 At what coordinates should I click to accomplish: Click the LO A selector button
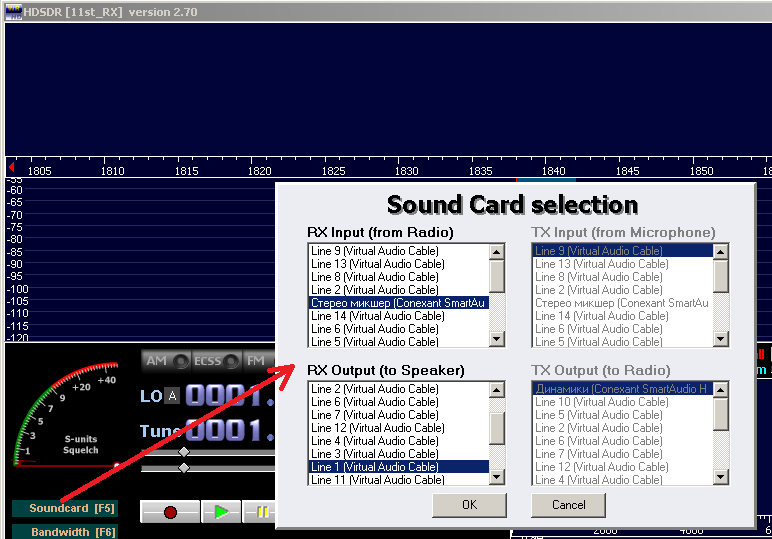pos(172,396)
